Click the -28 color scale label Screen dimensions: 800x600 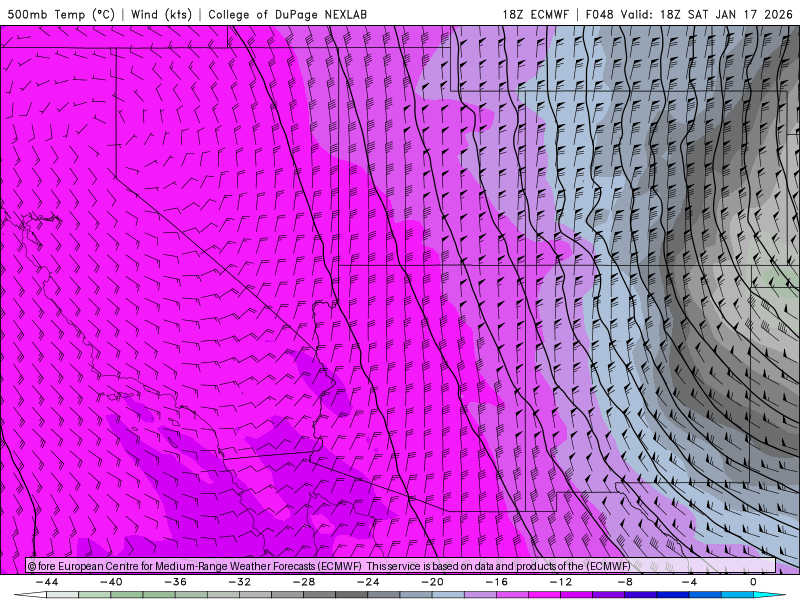pos(304,582)
